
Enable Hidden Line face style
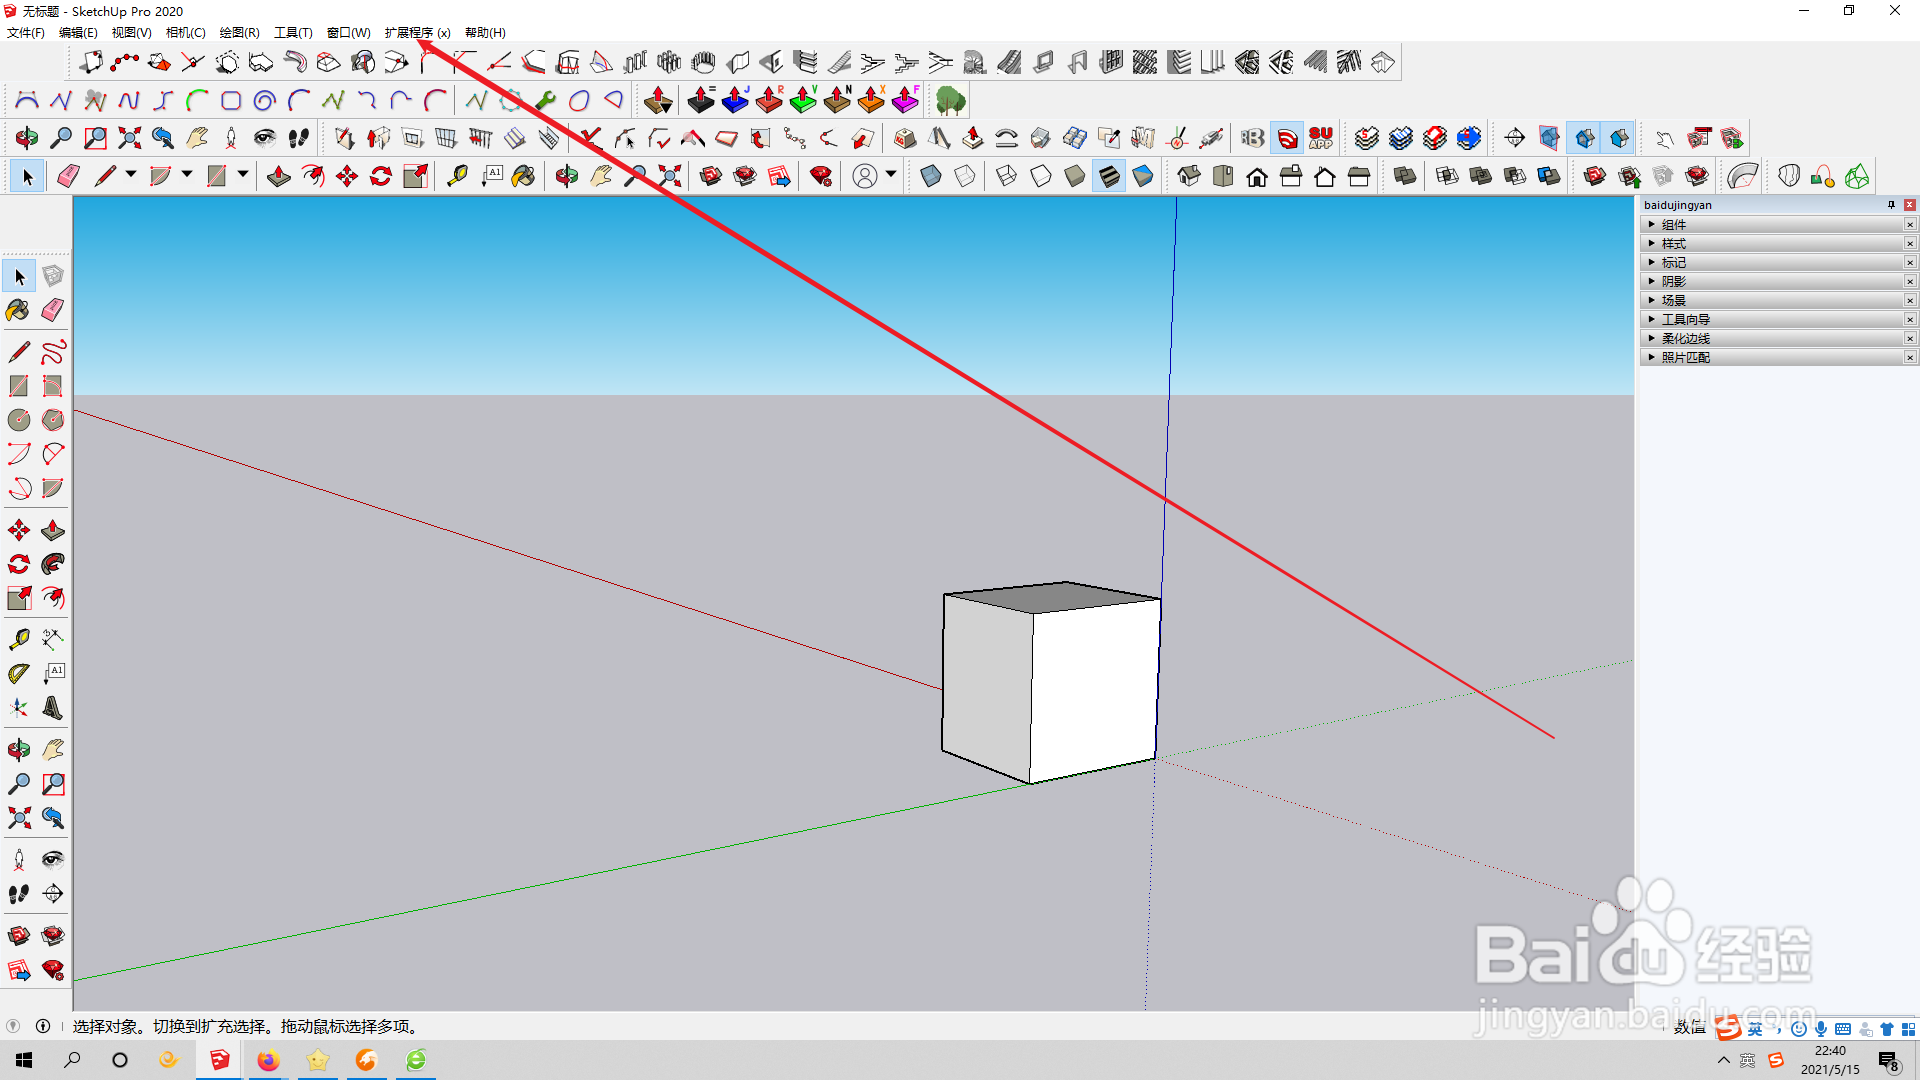pos(1041,177)
